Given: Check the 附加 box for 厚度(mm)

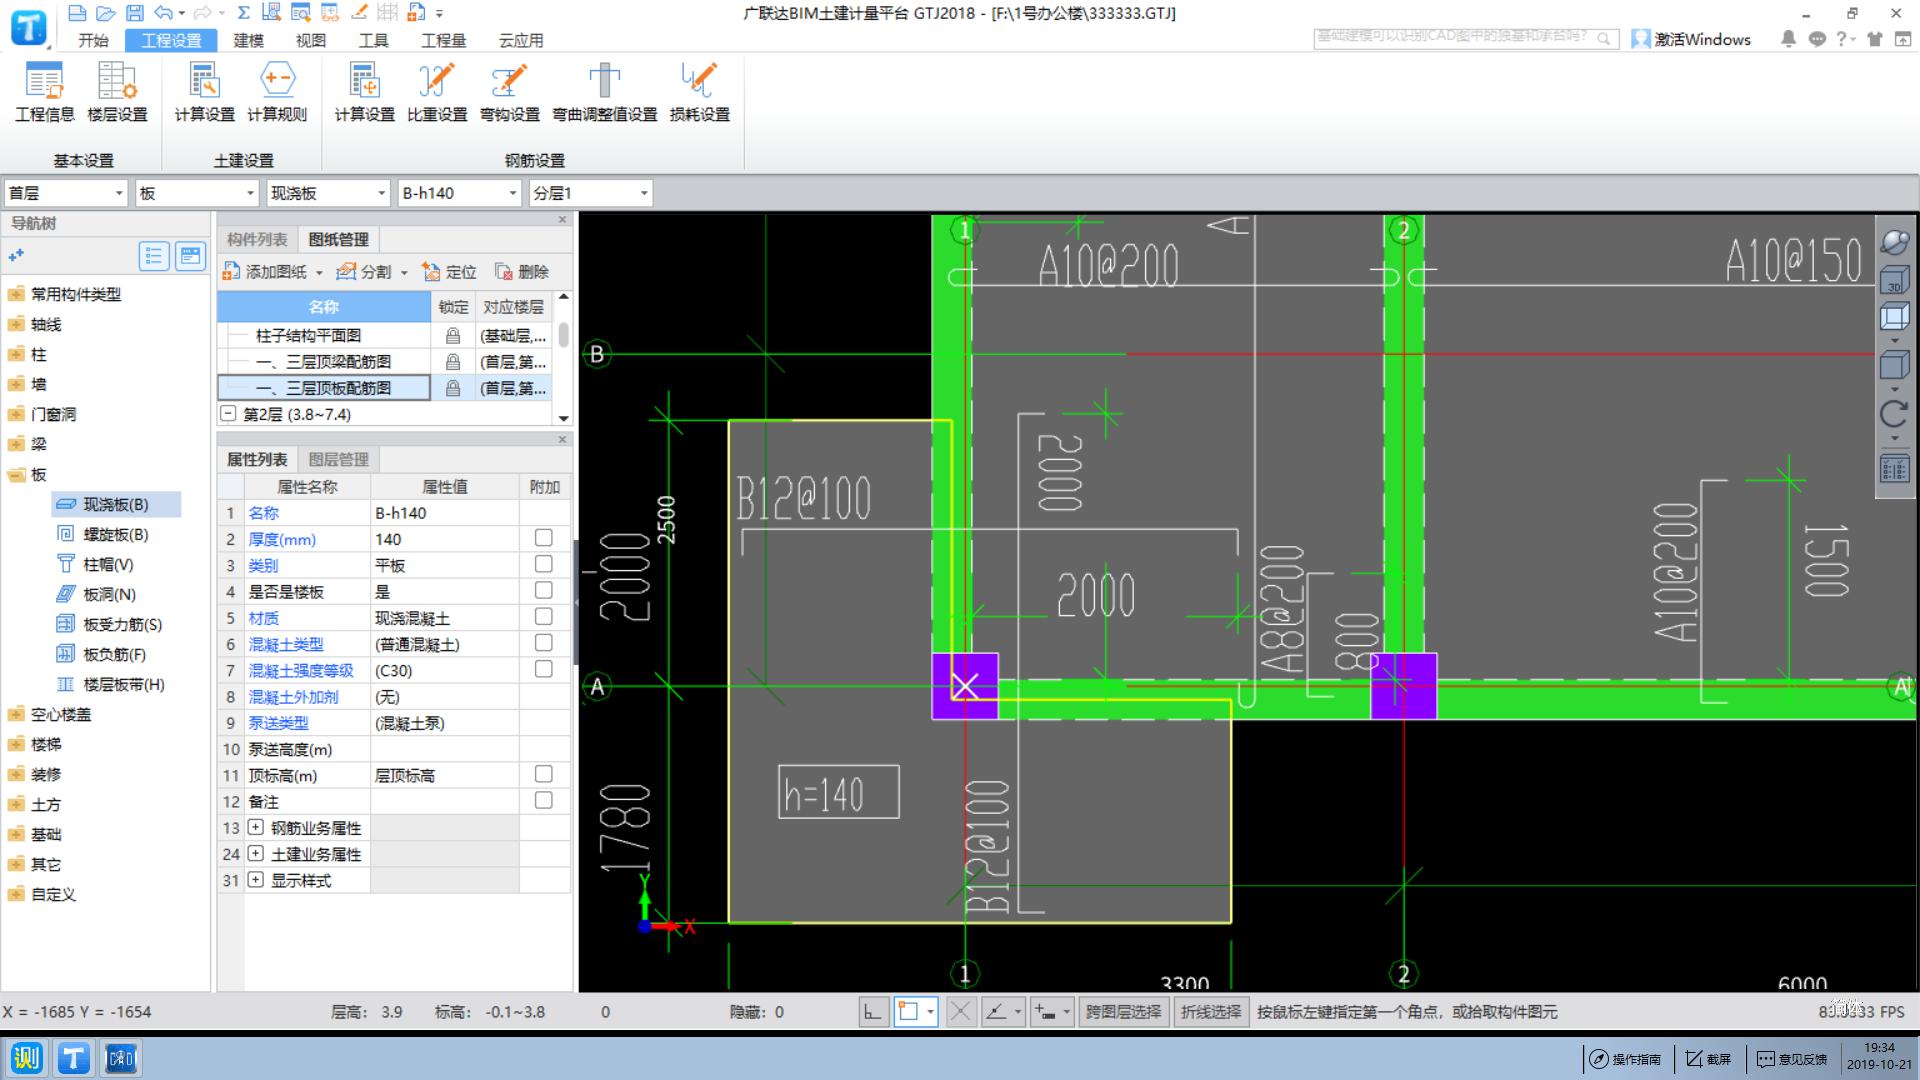Looking at the screenshot, I should pyautogui.click(x=543, y=538).
